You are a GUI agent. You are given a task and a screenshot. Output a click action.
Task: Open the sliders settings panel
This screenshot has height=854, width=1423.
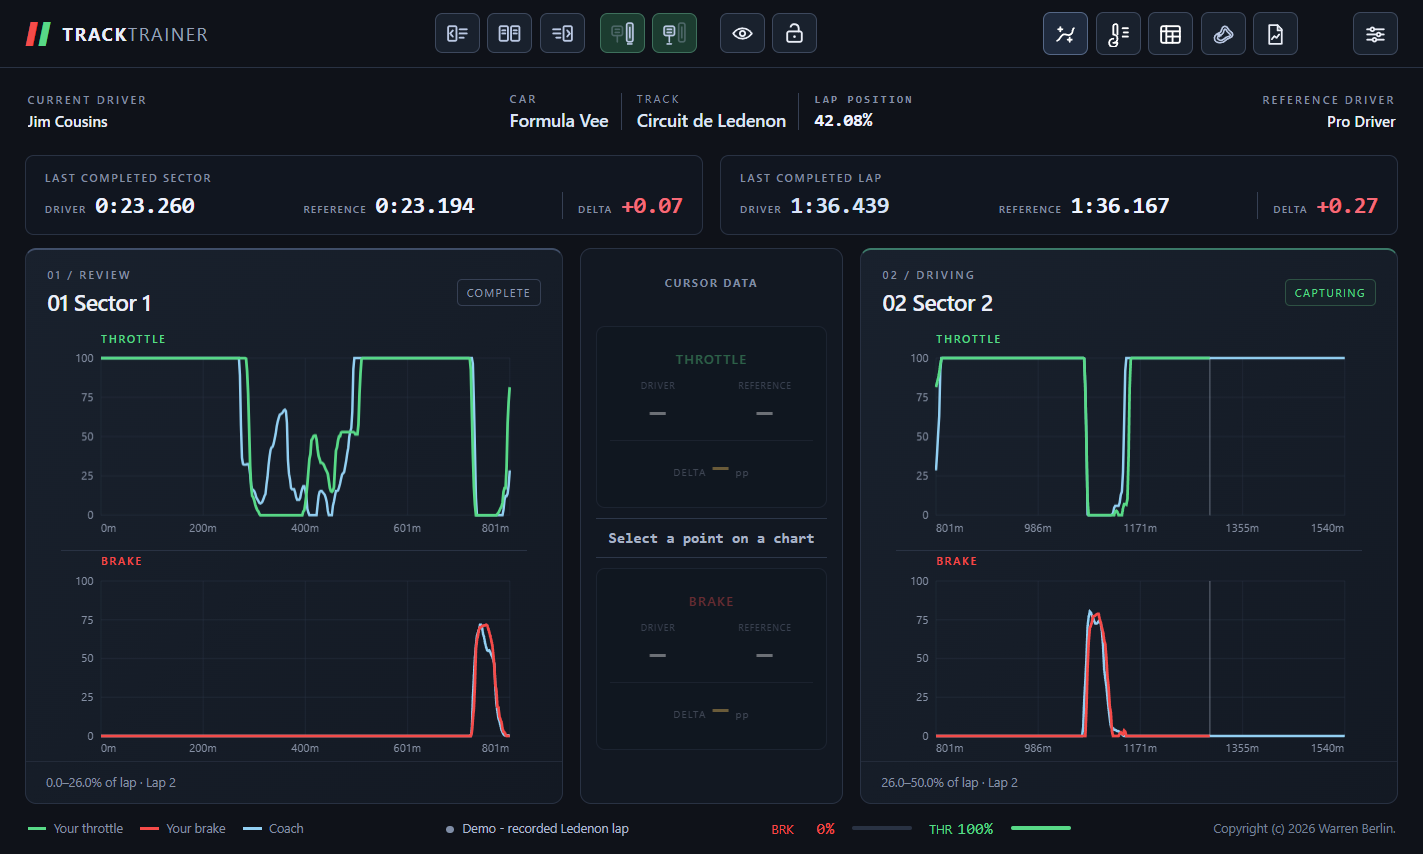1375,34
